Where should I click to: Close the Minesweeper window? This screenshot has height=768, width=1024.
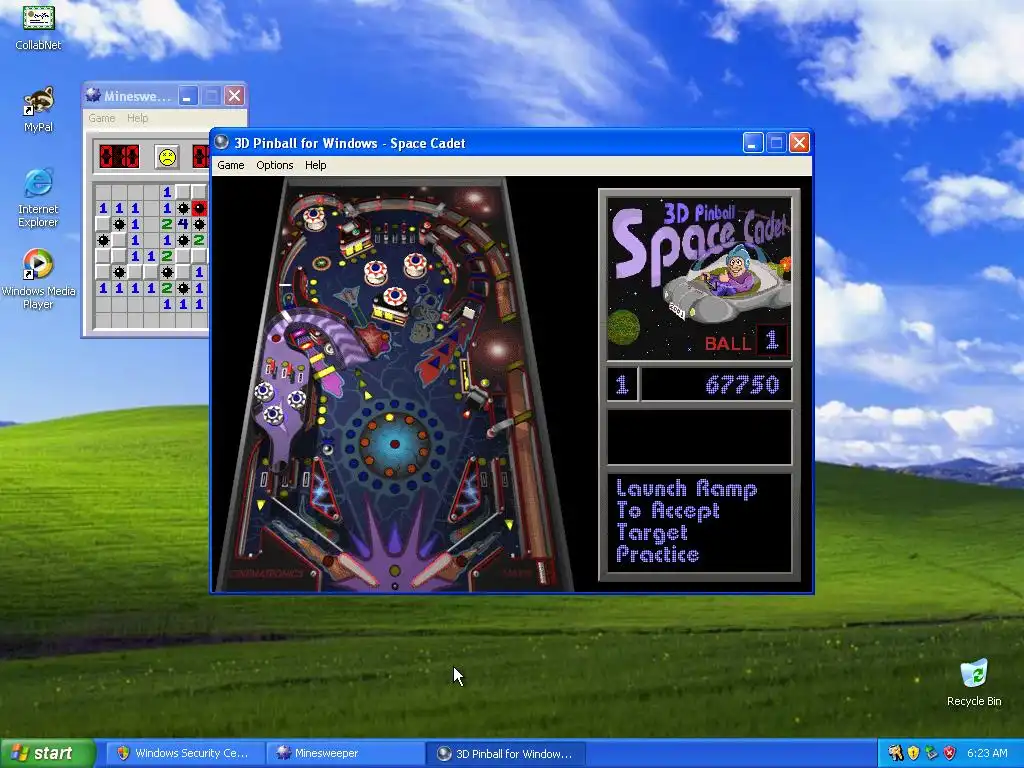[234, 96]
